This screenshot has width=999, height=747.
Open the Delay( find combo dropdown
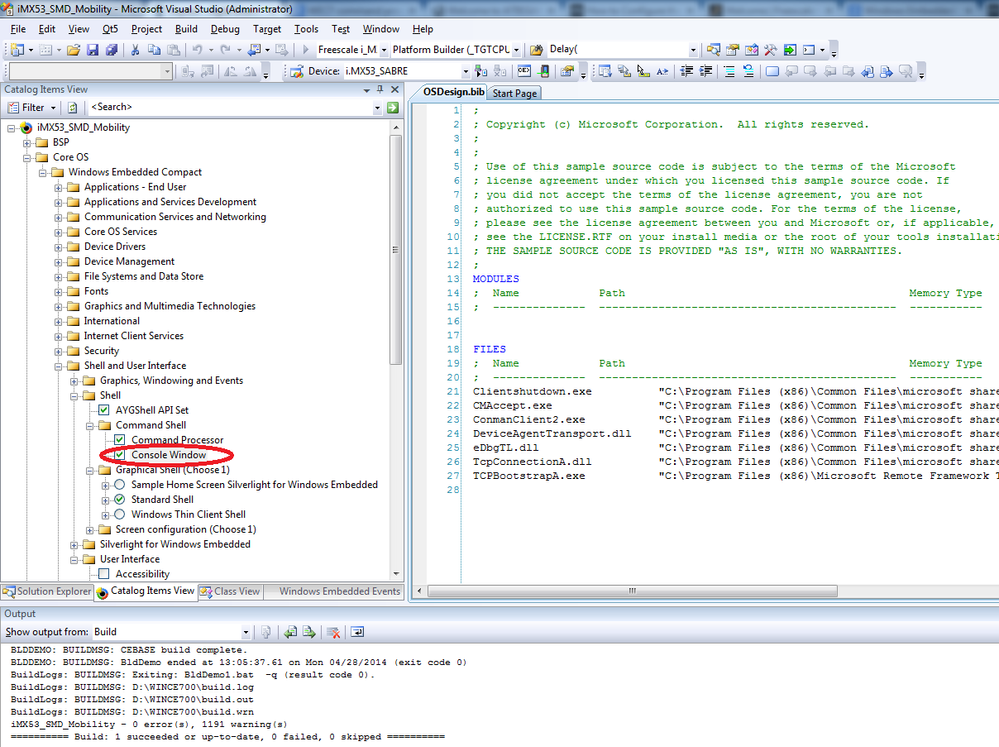693,50
